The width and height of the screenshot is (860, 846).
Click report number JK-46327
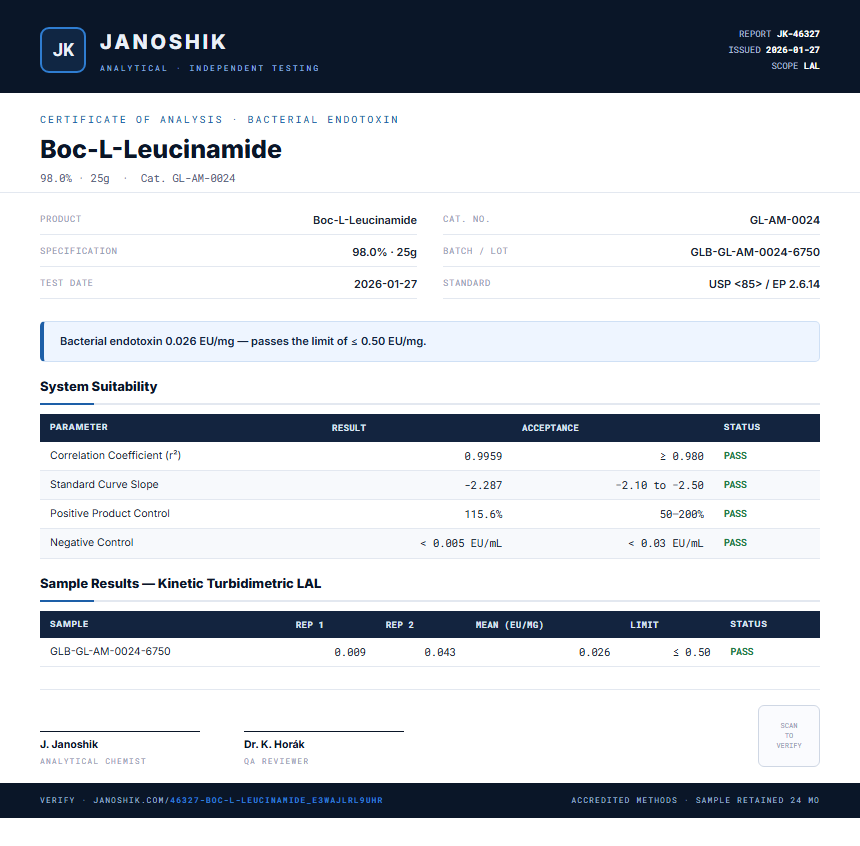(798, 34)
